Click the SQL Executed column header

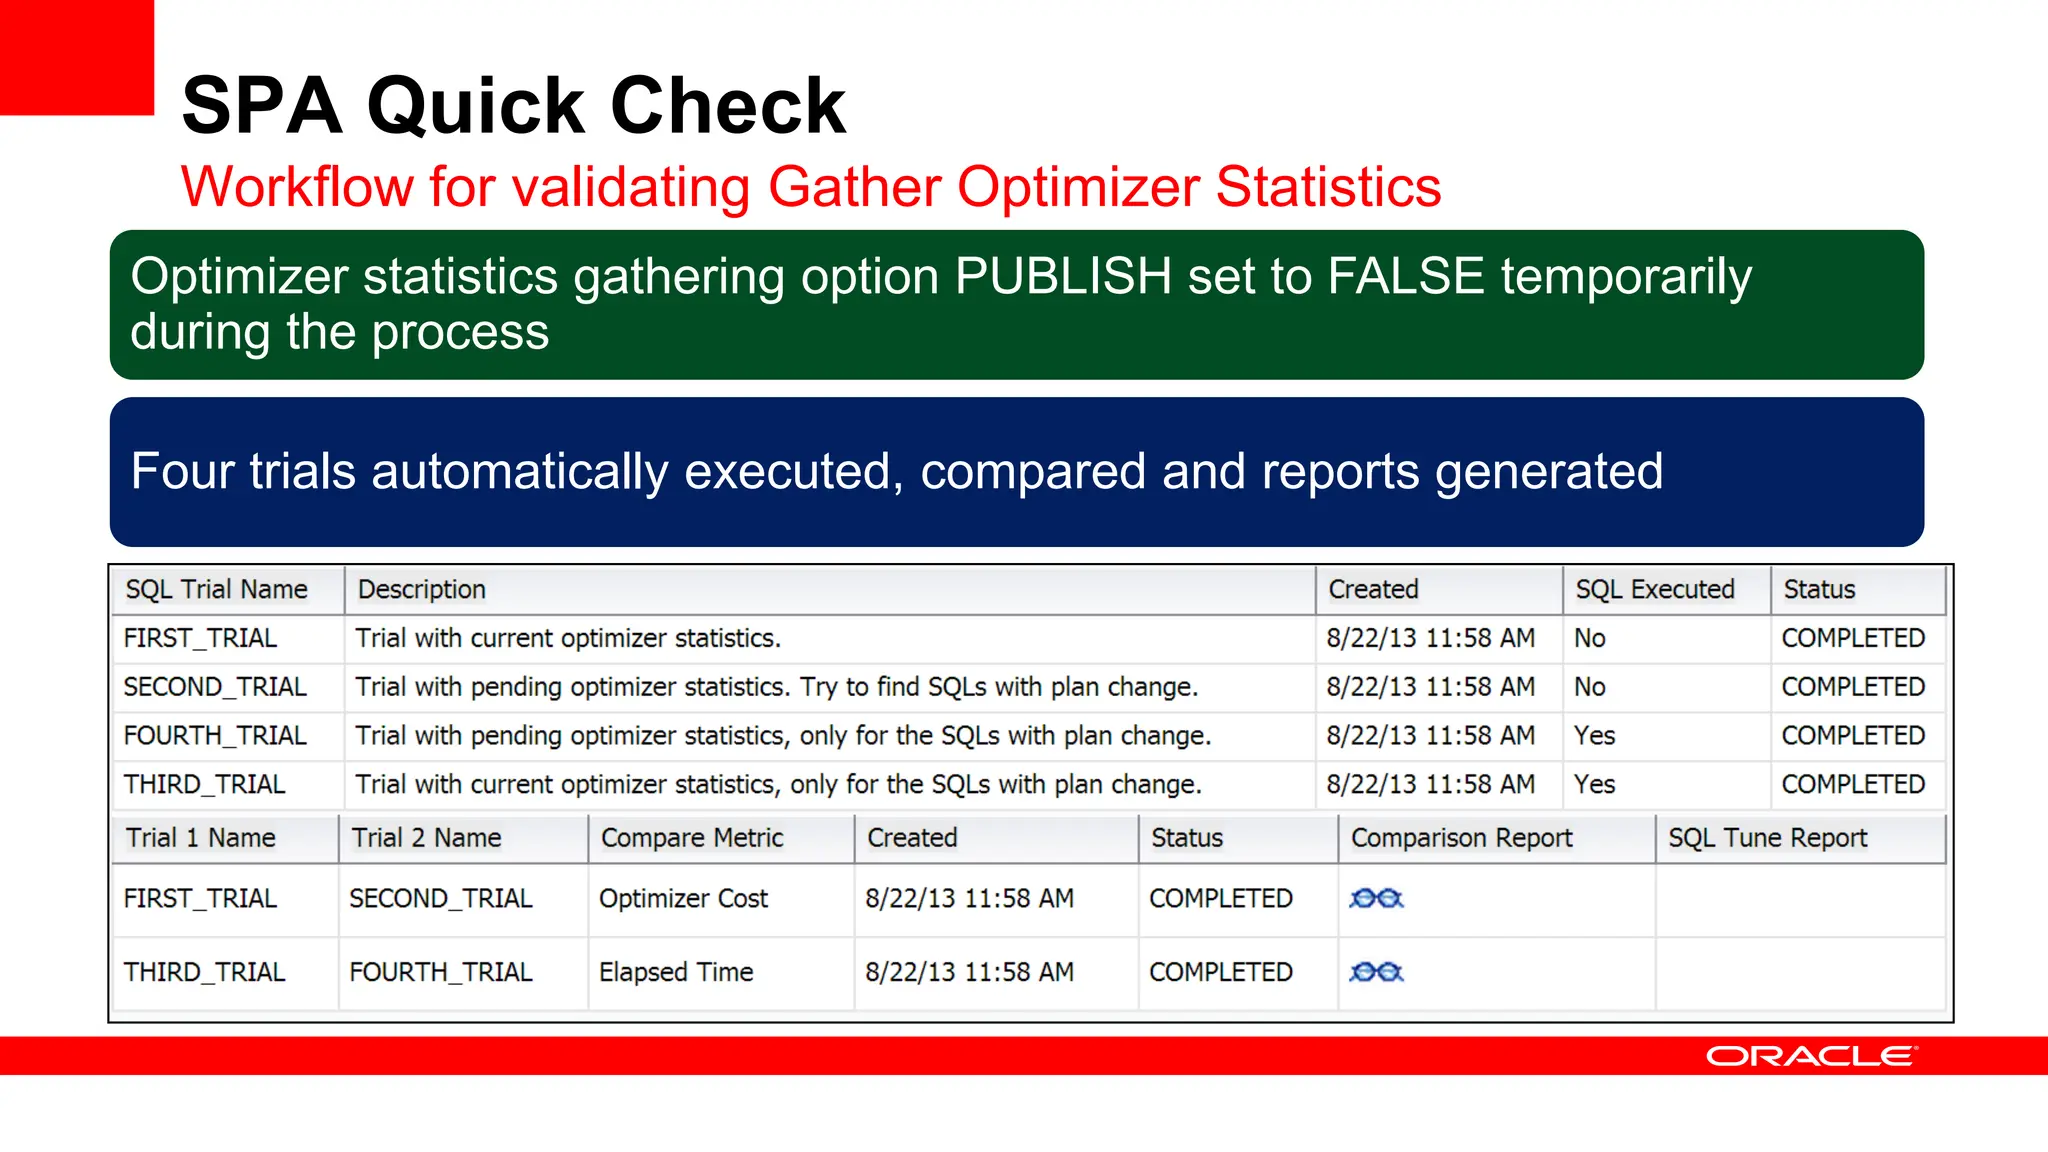point(1654,589)
